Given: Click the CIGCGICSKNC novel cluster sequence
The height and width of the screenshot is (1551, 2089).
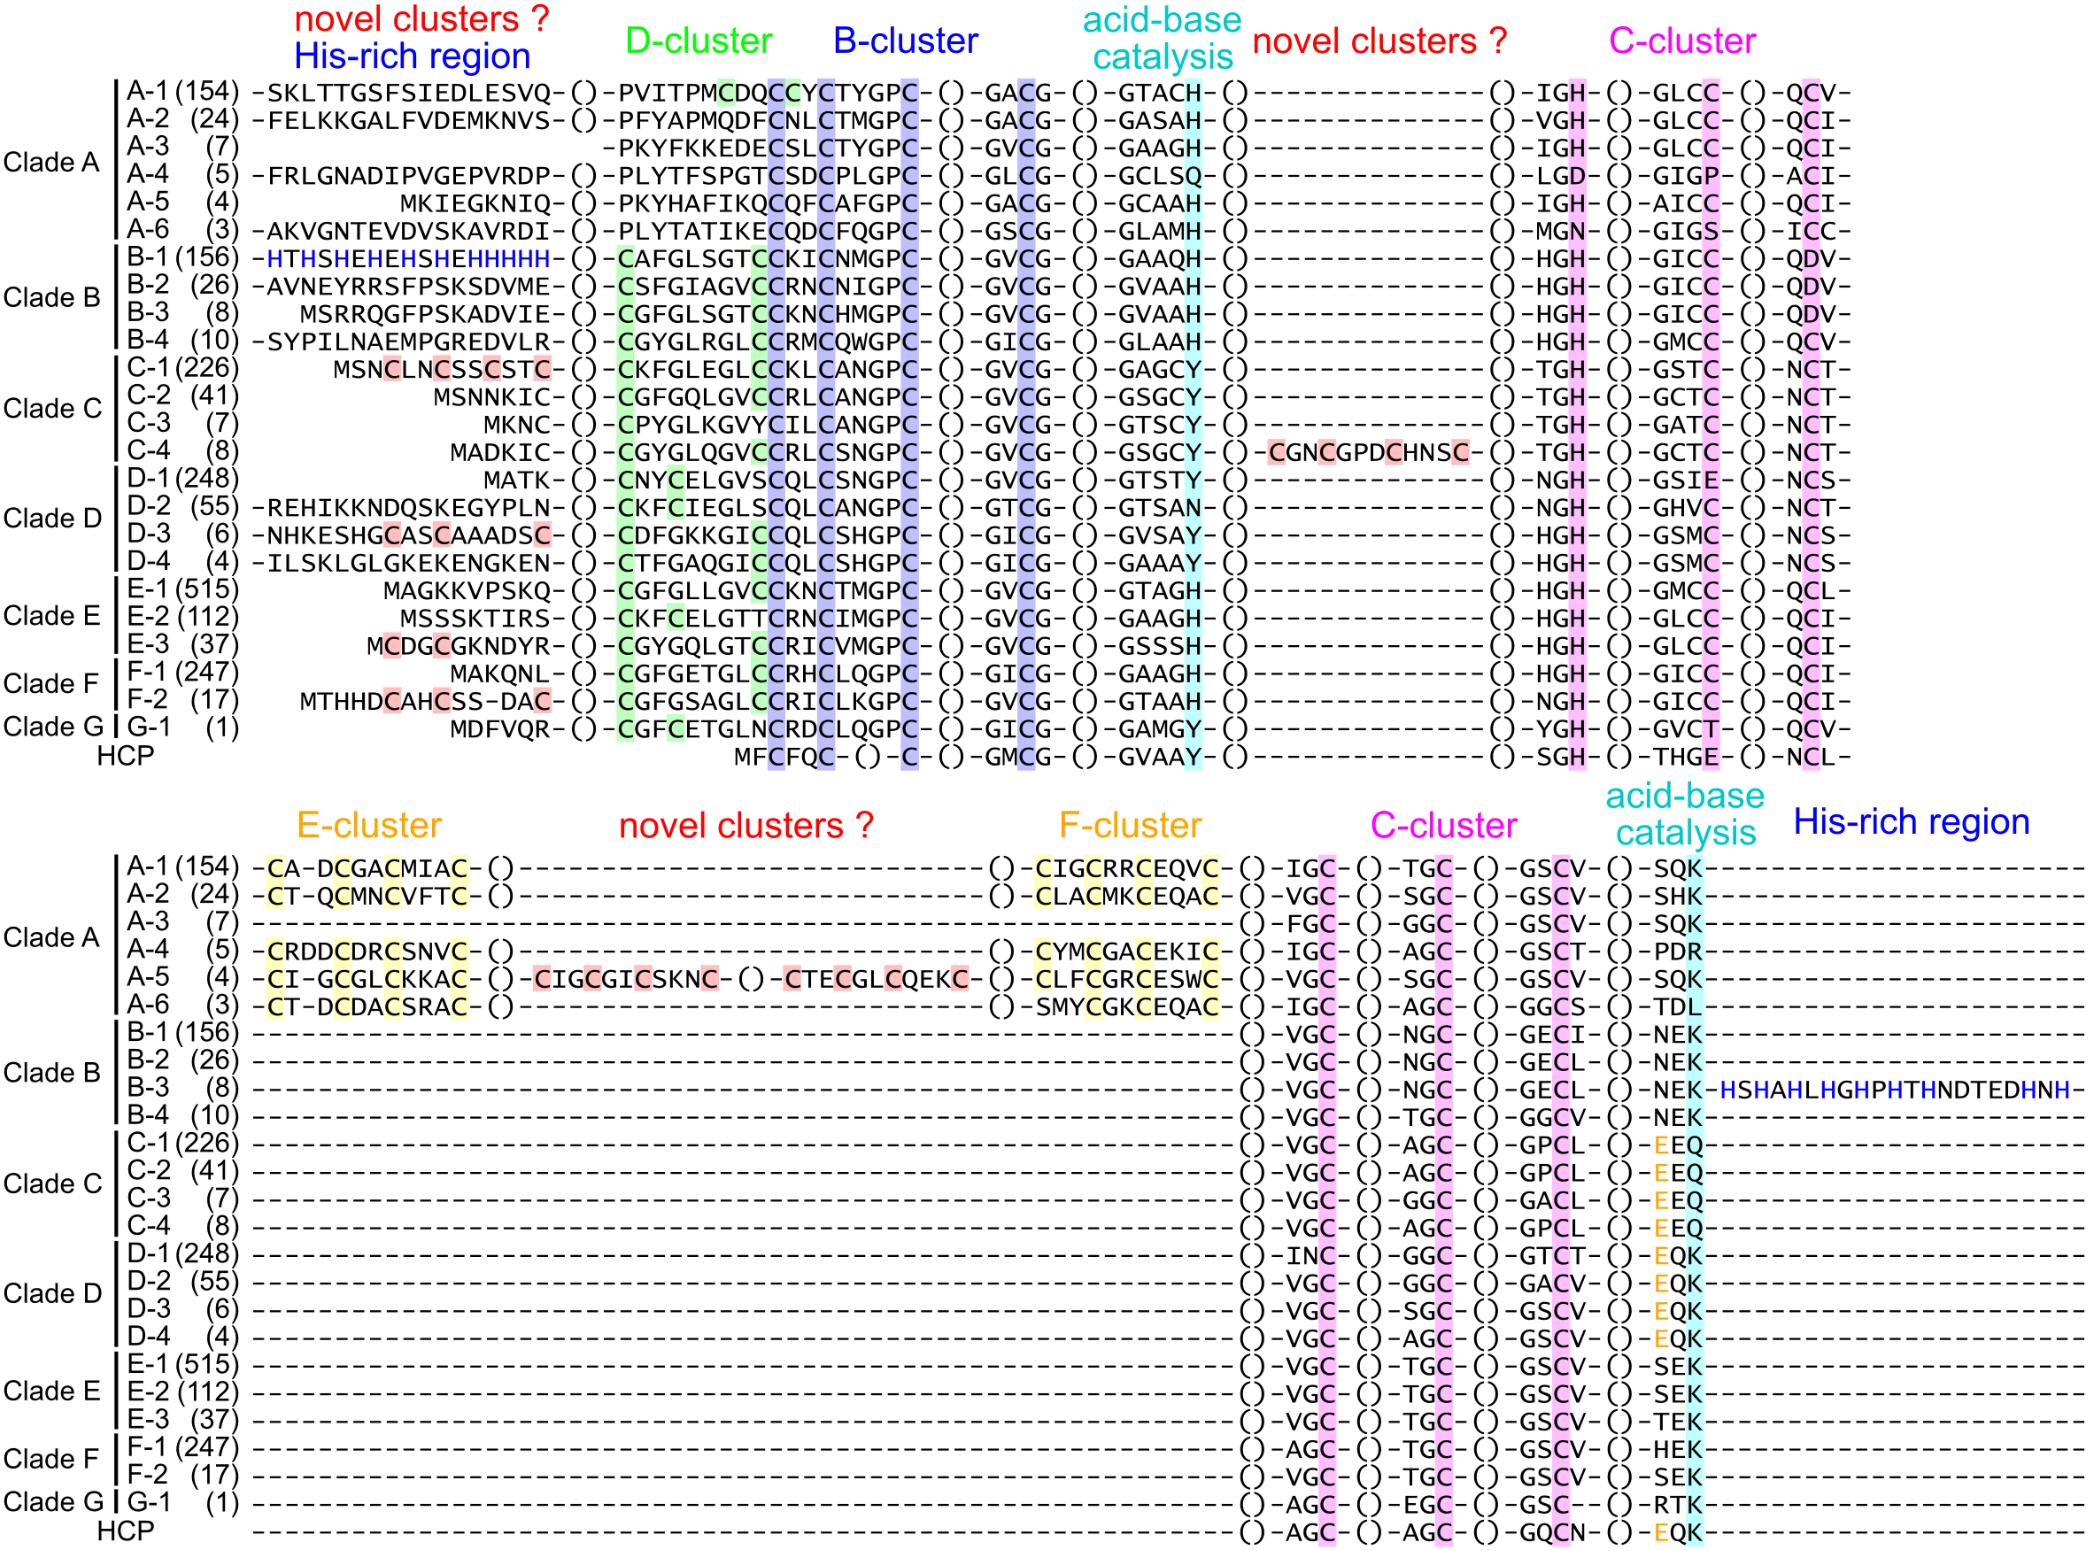Looking at the screenshot, I should 627,978.
